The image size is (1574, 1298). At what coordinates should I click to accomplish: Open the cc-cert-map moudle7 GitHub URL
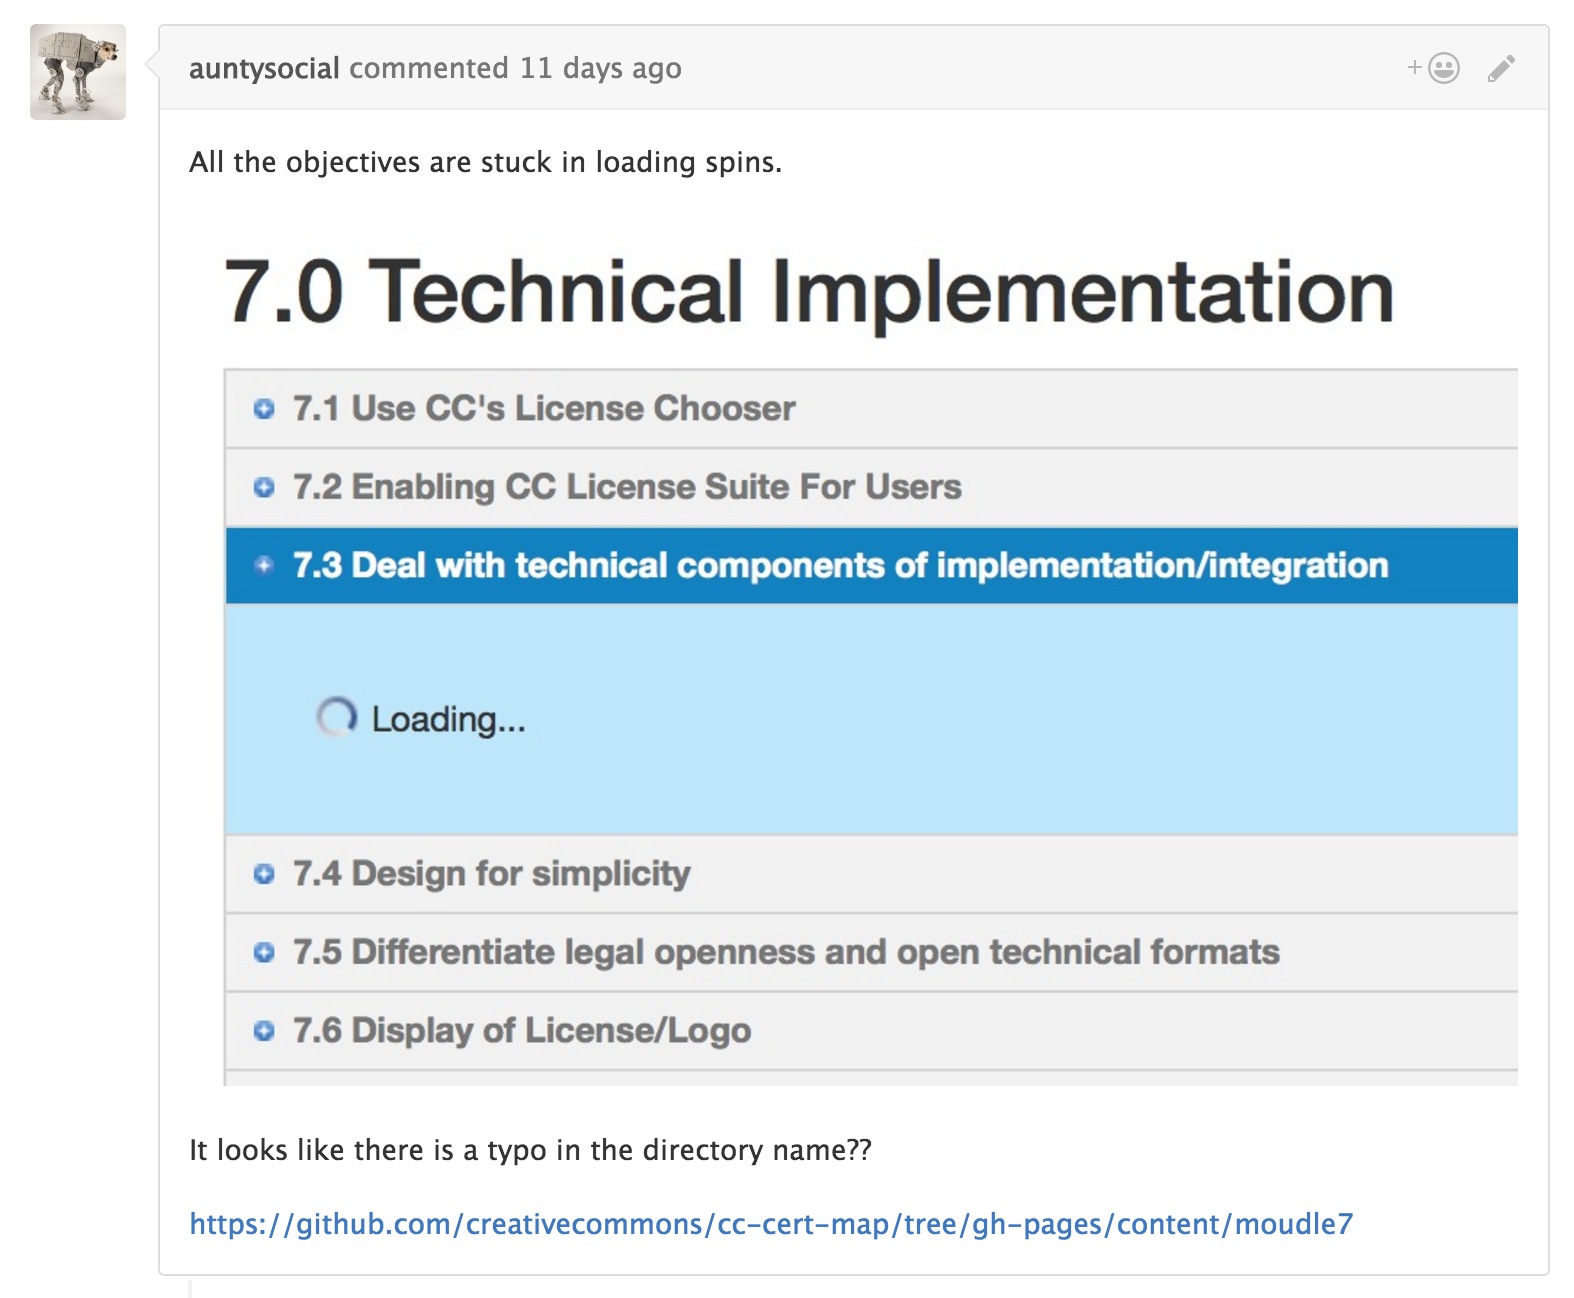770,1224
